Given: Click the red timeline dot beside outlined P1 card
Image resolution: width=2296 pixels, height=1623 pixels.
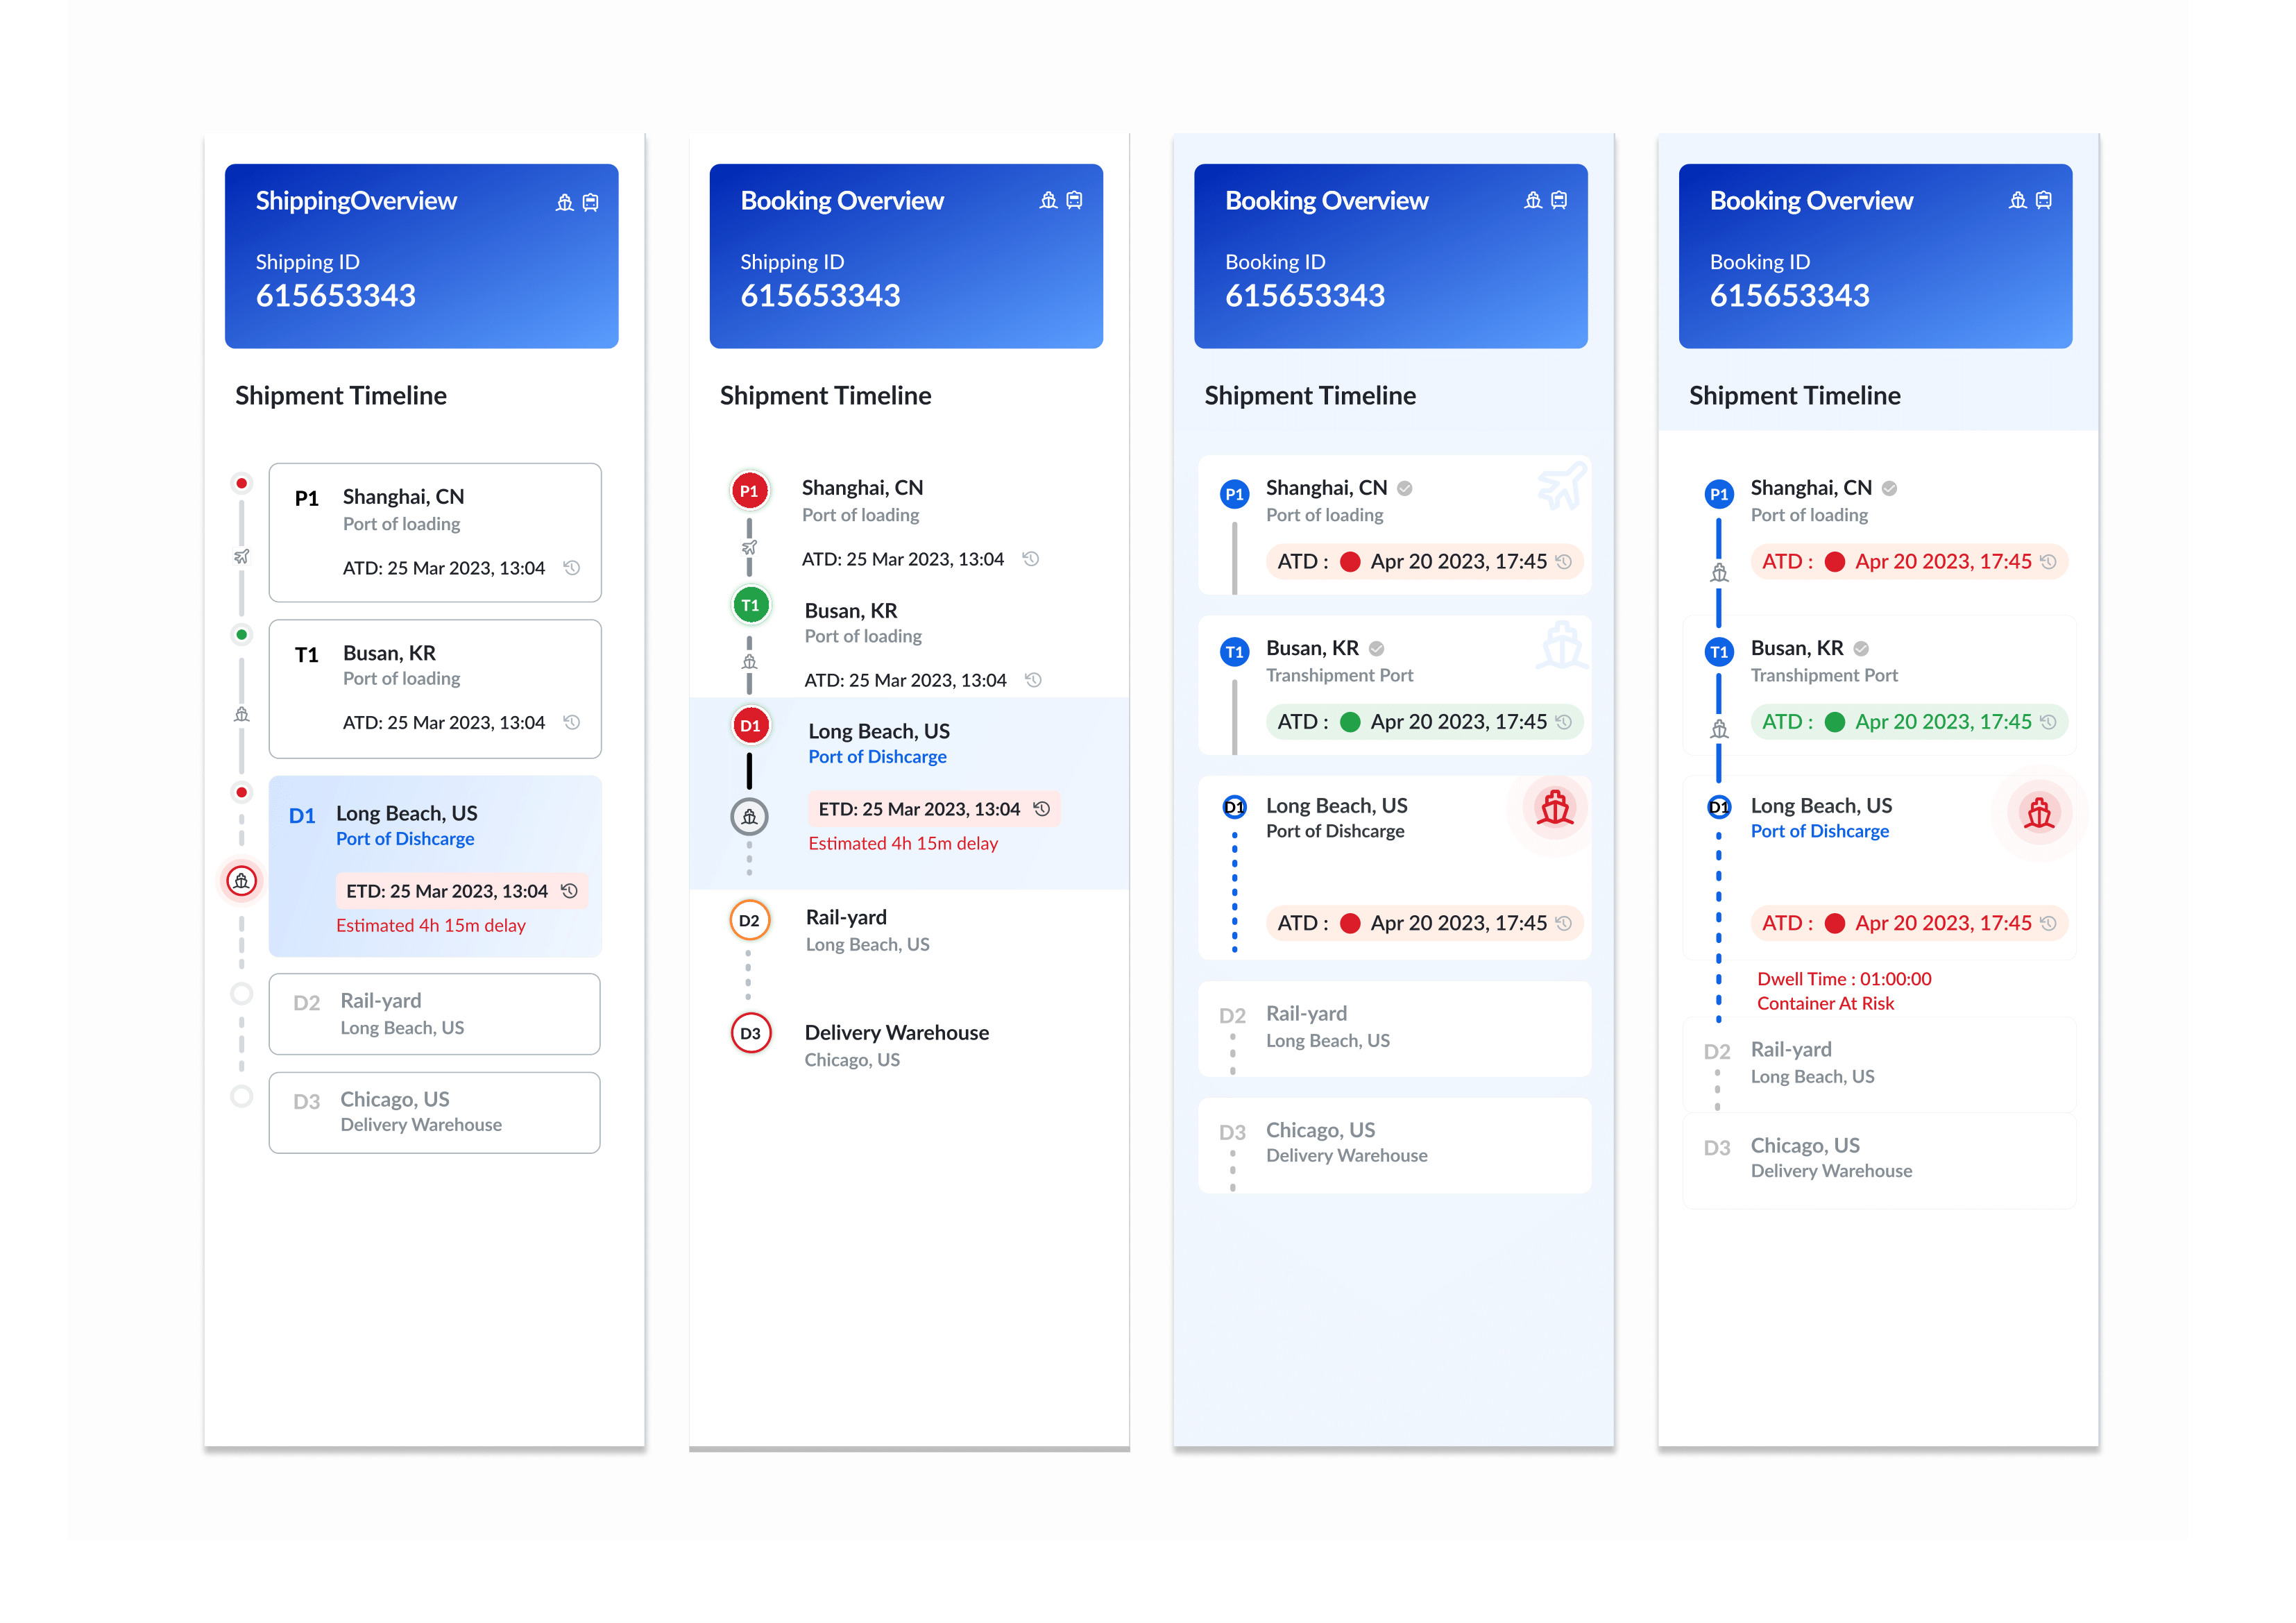Looking at the screenshot, I should click(x=242, y=483).
